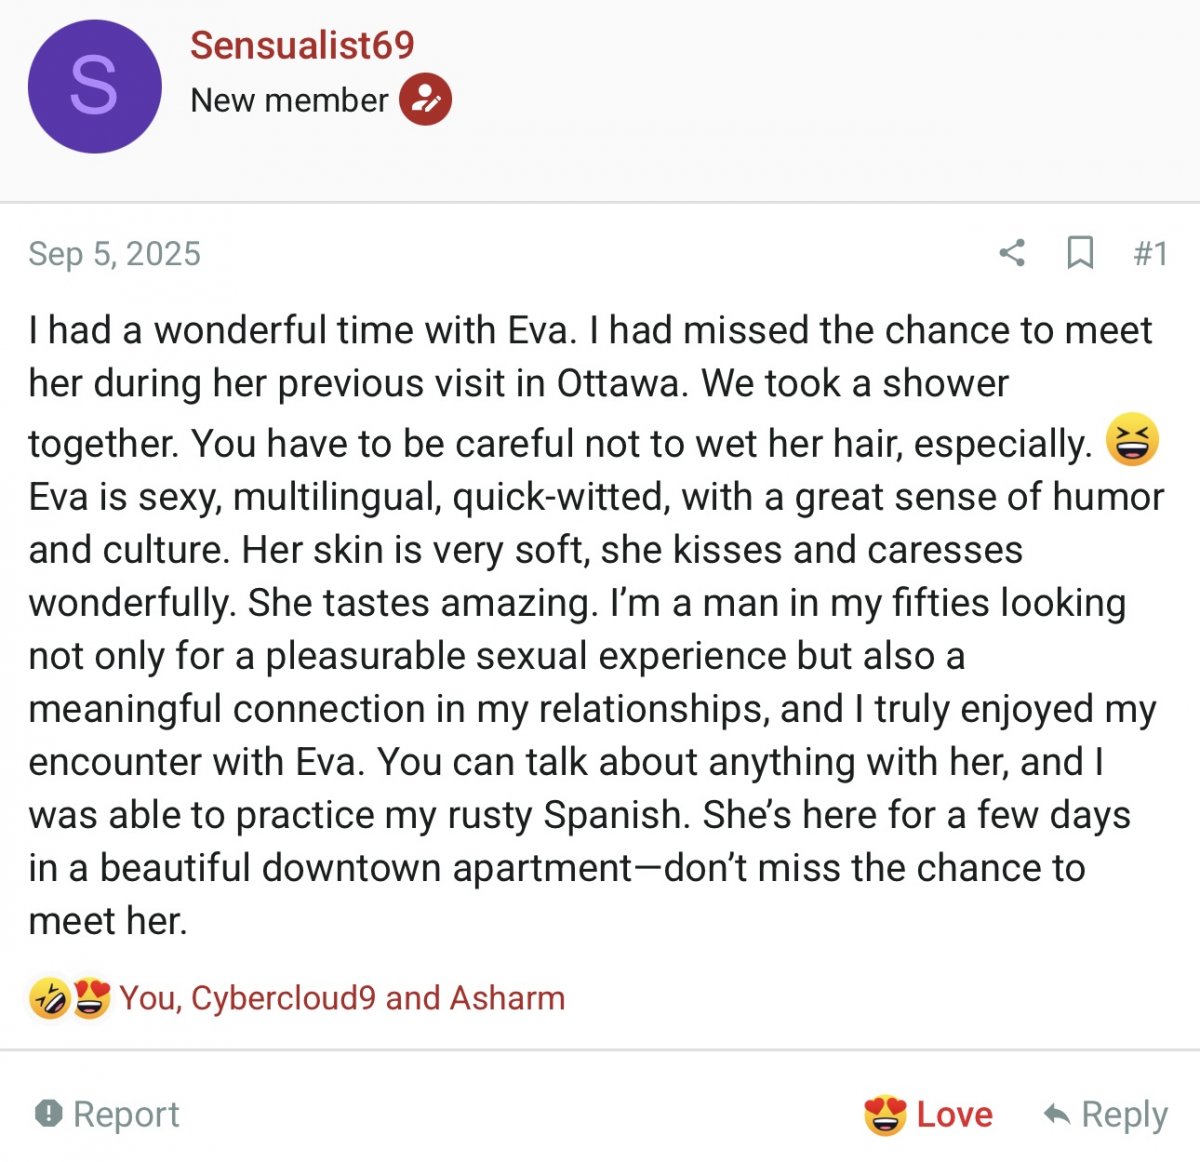Click the New member user title
Screen dimensions: 1200x1162
pyautogui.click(x=289, y=100)
